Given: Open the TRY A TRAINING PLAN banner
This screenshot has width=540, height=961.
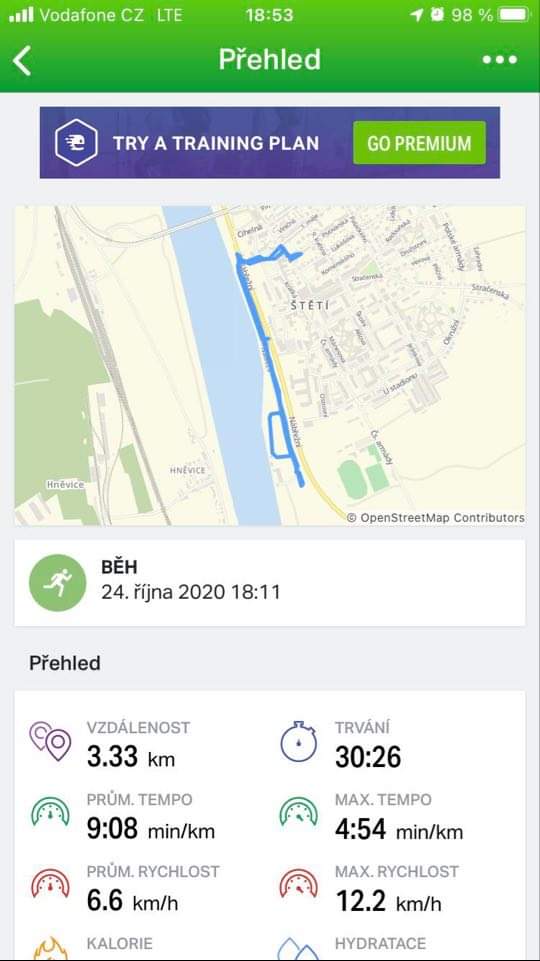Looking at the screenshot, I should tap(270, 143).
